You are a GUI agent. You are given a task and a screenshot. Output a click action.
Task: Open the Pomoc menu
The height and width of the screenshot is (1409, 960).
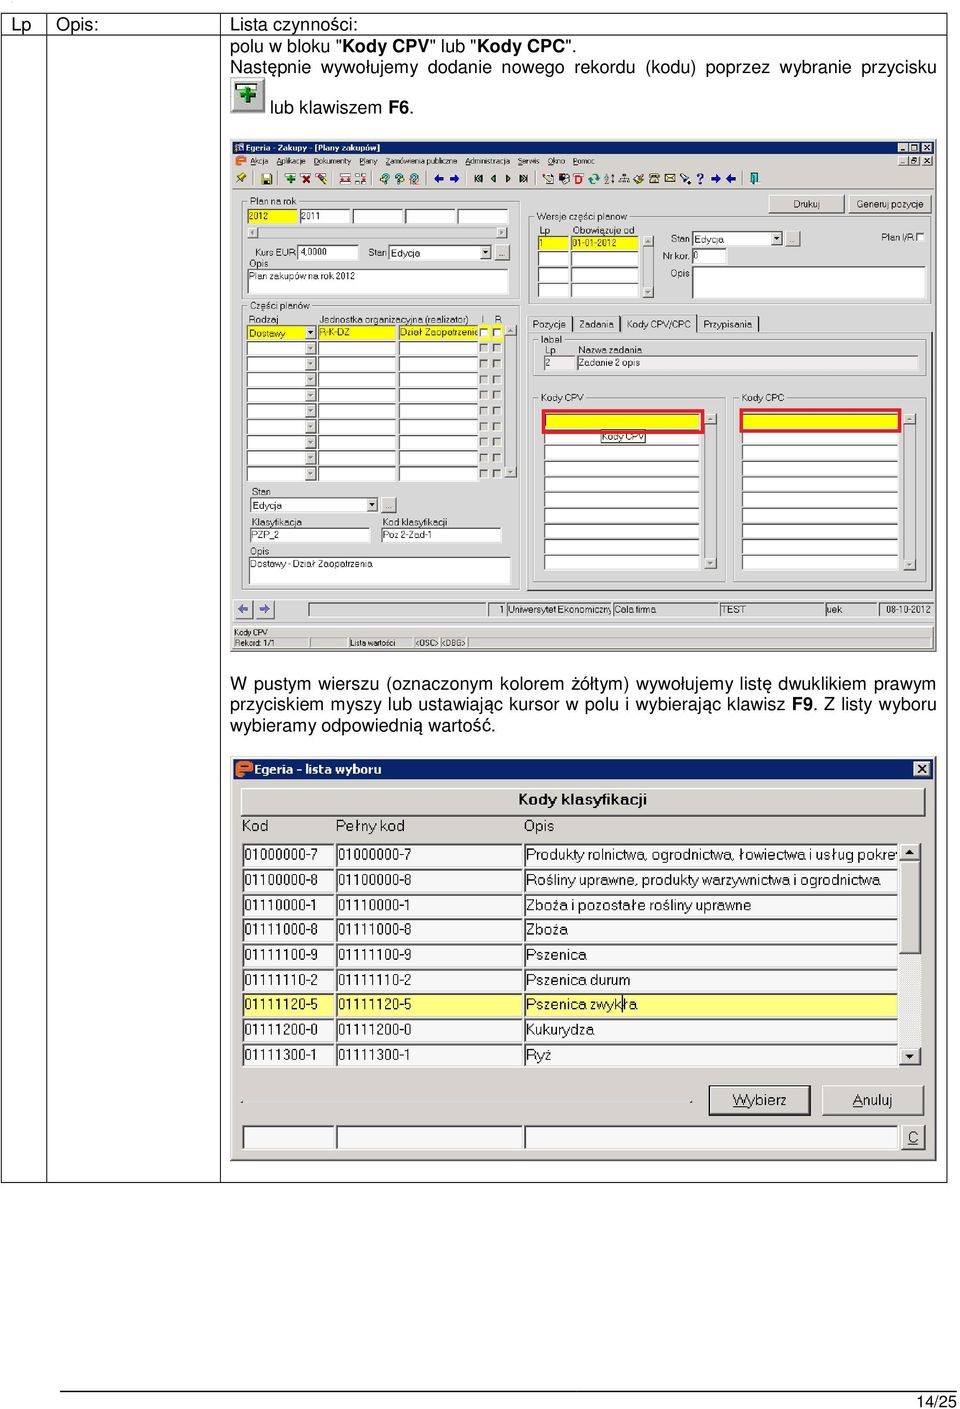(583, 161)
